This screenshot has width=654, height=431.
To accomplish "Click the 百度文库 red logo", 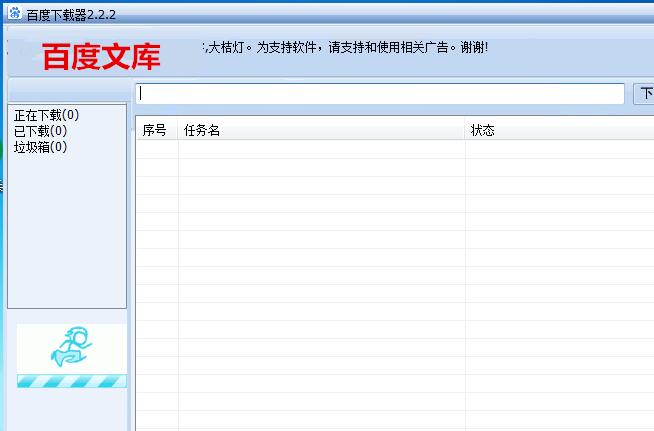I will point(101,56).
